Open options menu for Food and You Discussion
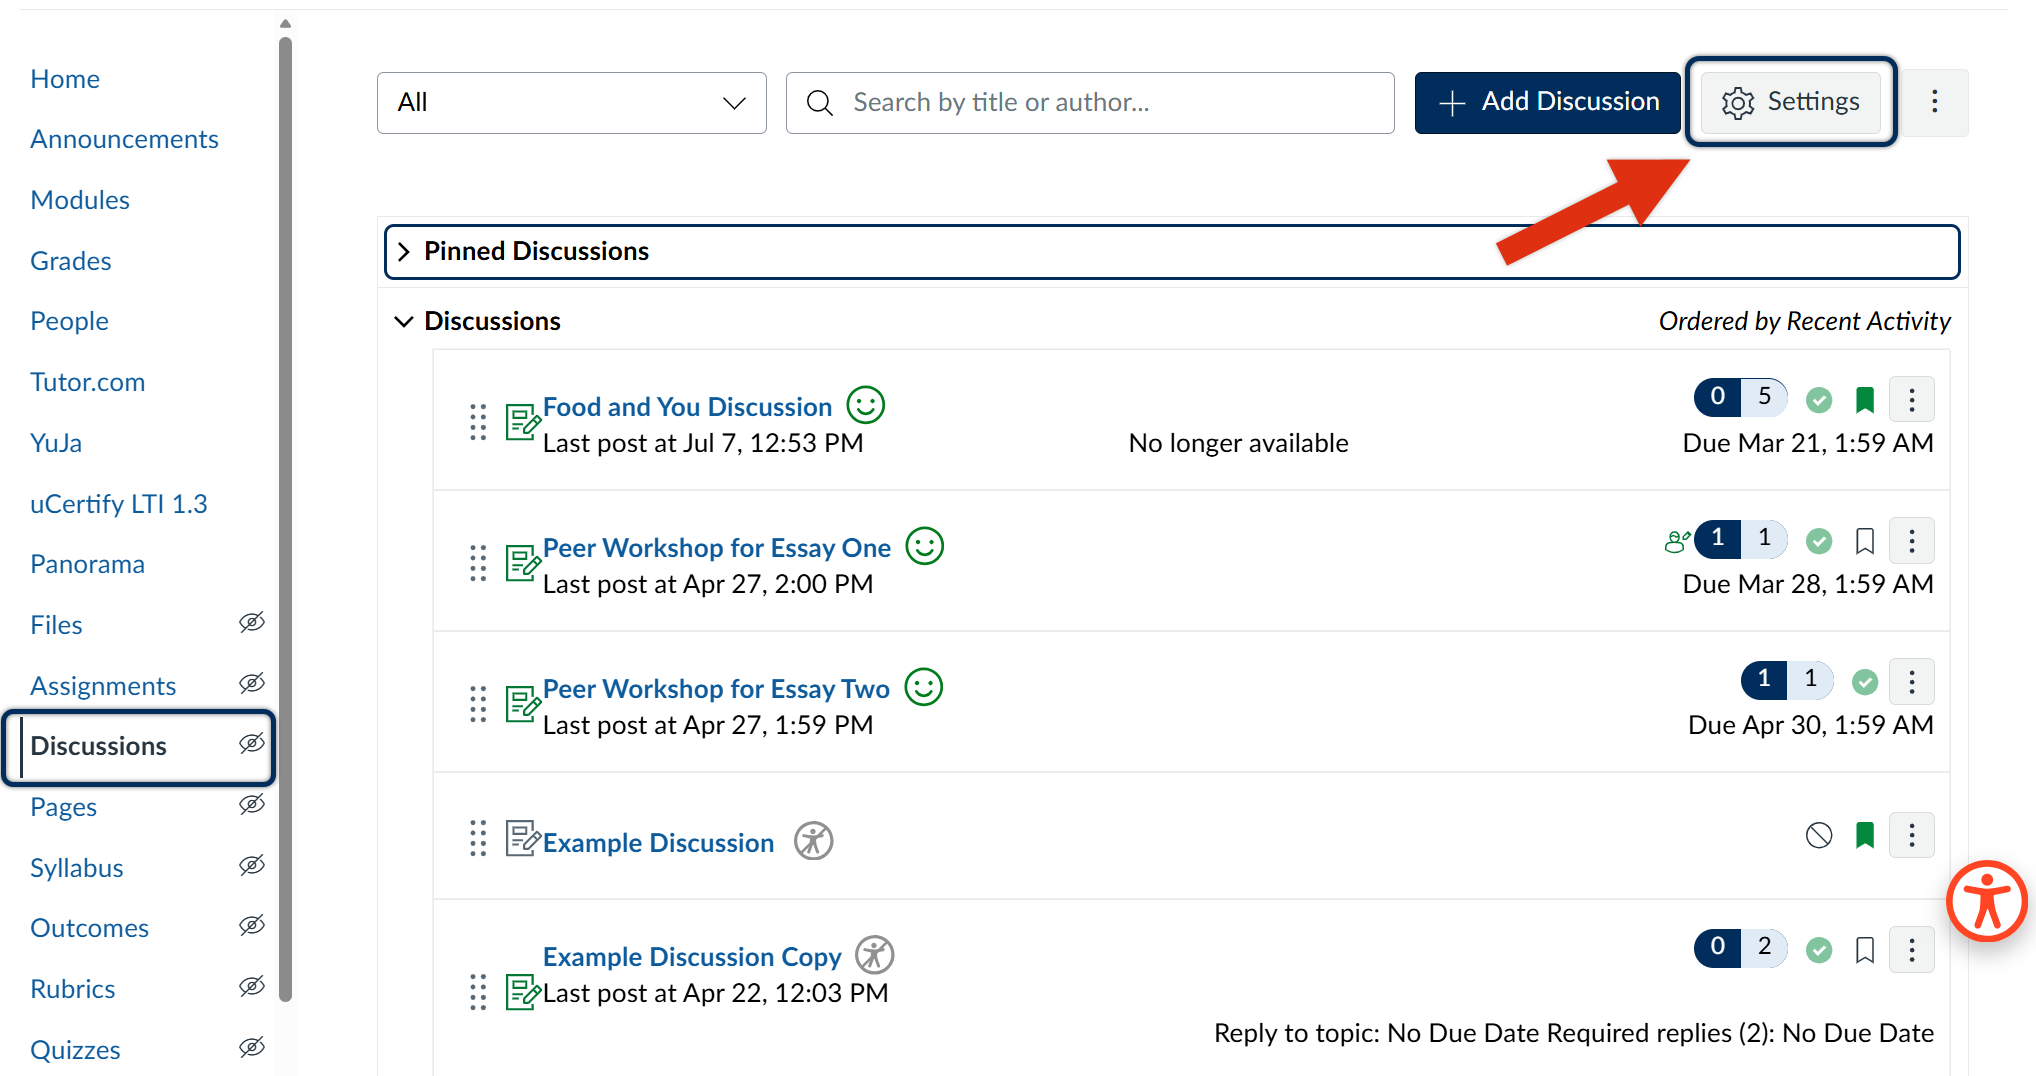This screenshot has width=2036, height=1076. 1912,400
